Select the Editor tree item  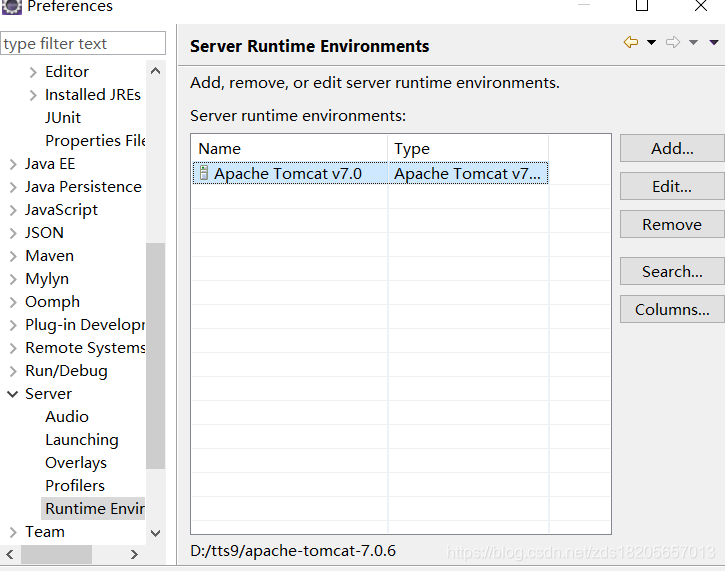click(67, 72)
